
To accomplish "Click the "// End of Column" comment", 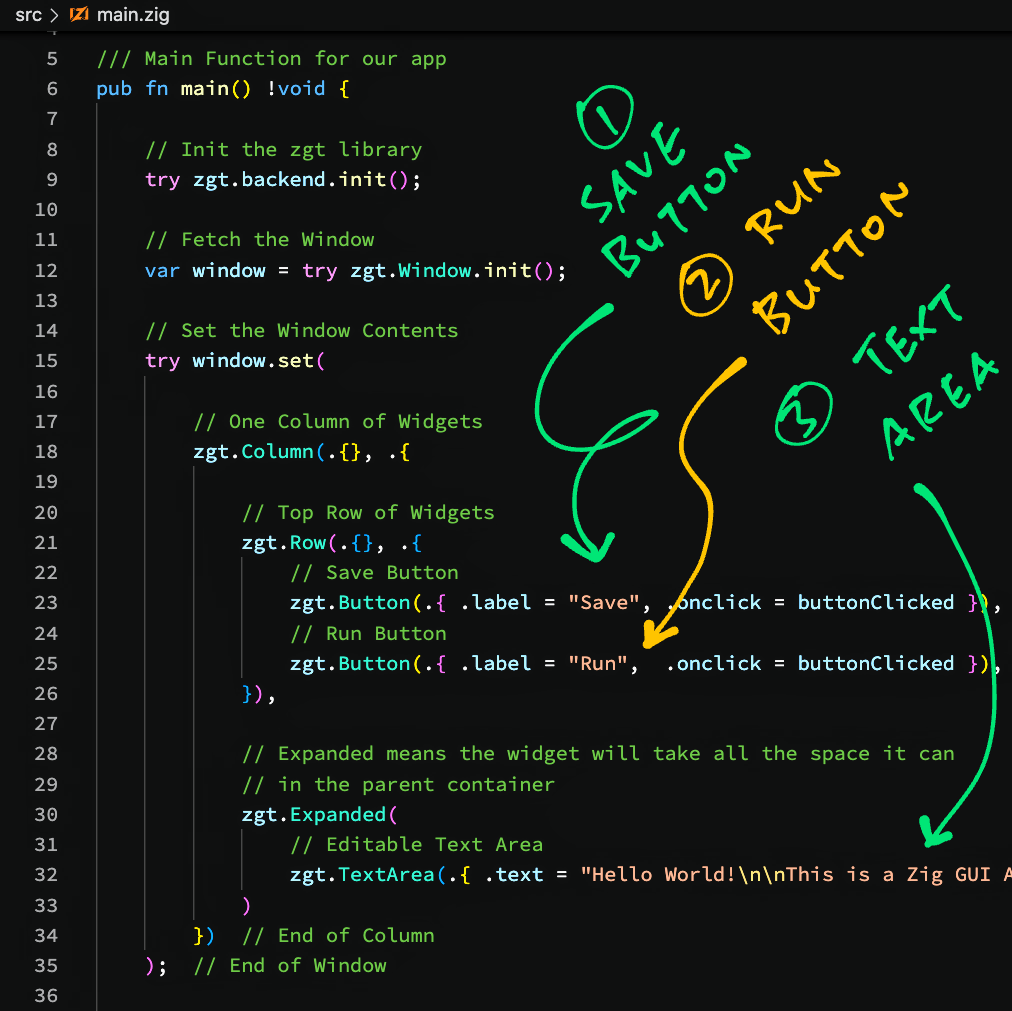I will (338, 936).
